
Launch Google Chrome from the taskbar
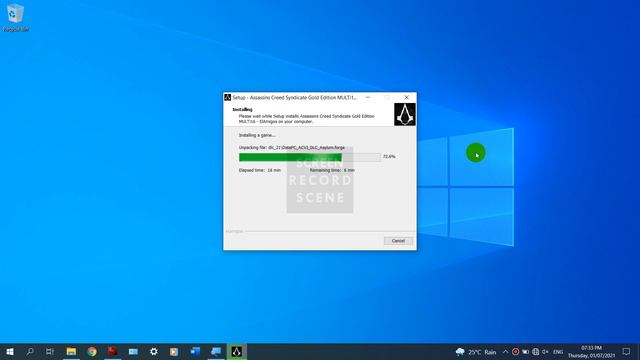92,351
